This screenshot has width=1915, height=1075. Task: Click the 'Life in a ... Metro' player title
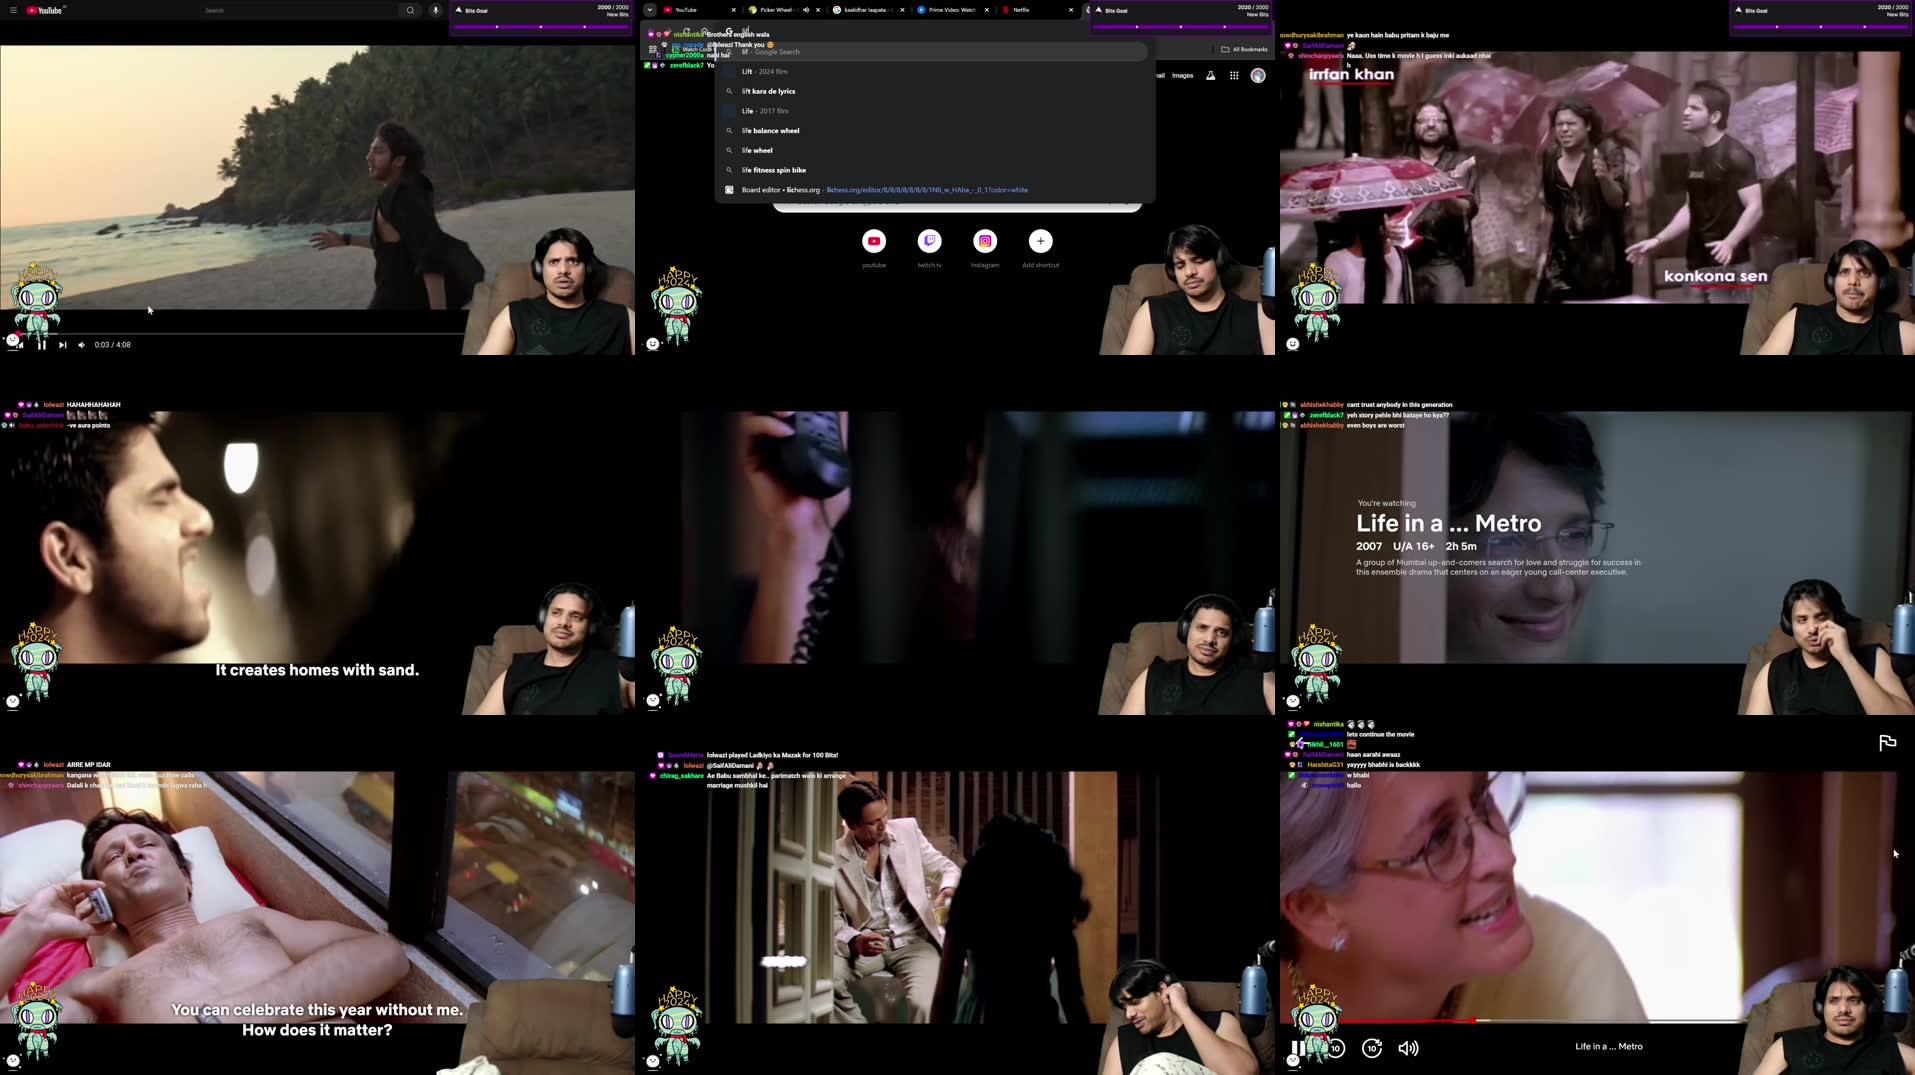(x=1608, y=1047)
